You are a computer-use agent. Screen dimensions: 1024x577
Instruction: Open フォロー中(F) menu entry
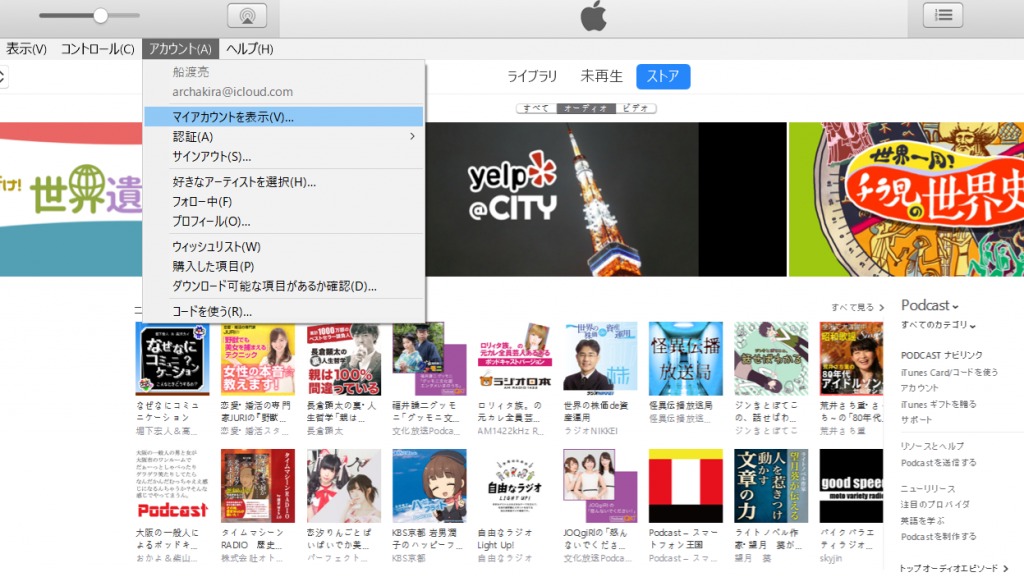(x=283, y=202)
